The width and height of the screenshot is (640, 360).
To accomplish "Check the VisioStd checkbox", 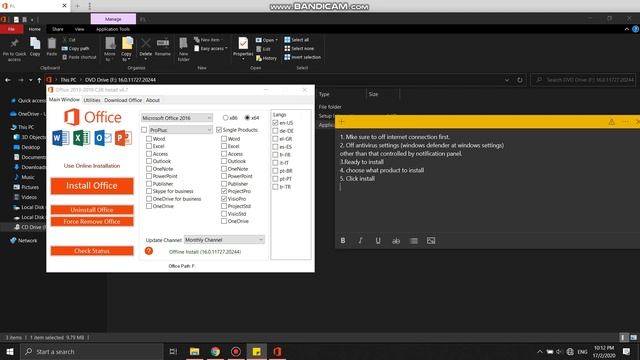I will tap(224, 213).
